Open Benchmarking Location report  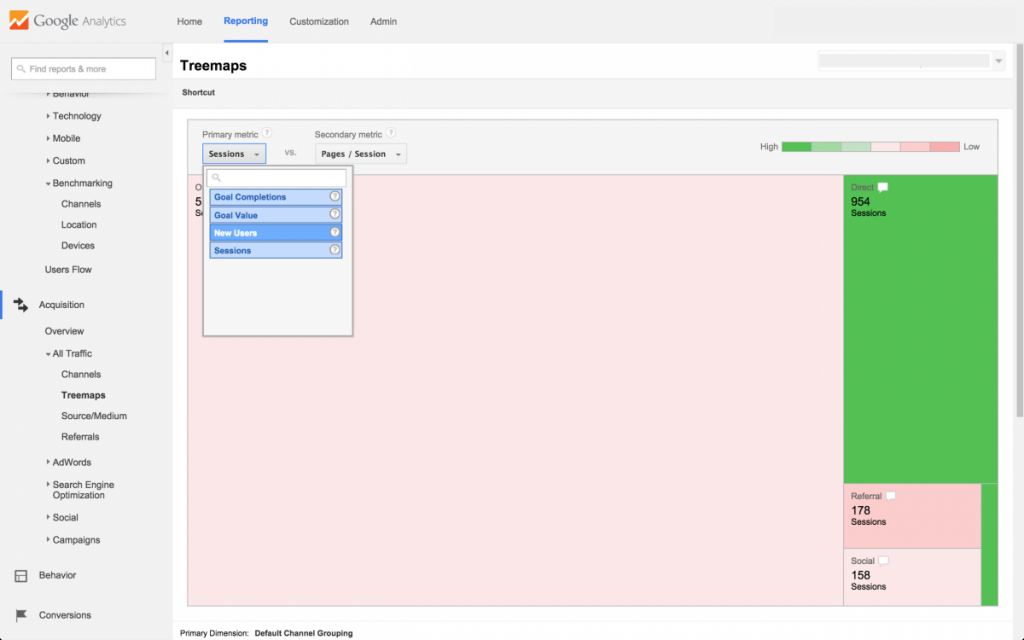(x=79, y=225)
